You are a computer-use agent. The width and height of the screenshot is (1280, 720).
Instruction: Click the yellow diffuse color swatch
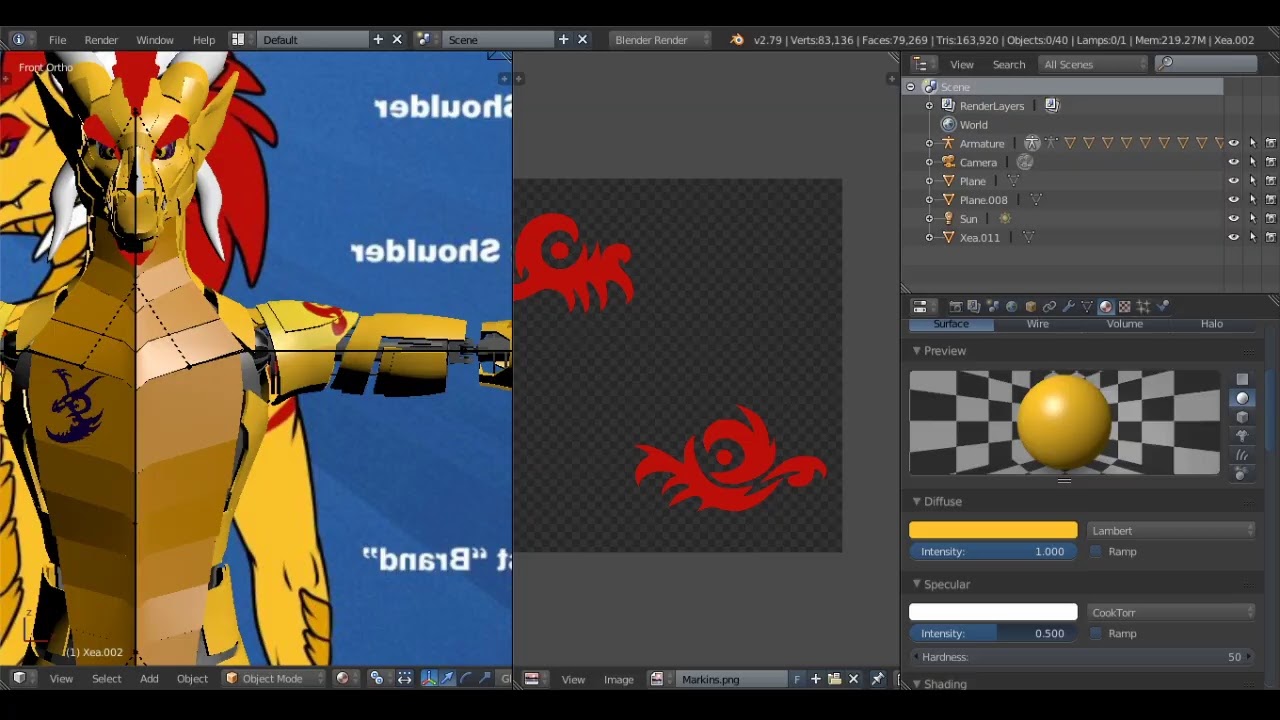[x=993, y=531]
